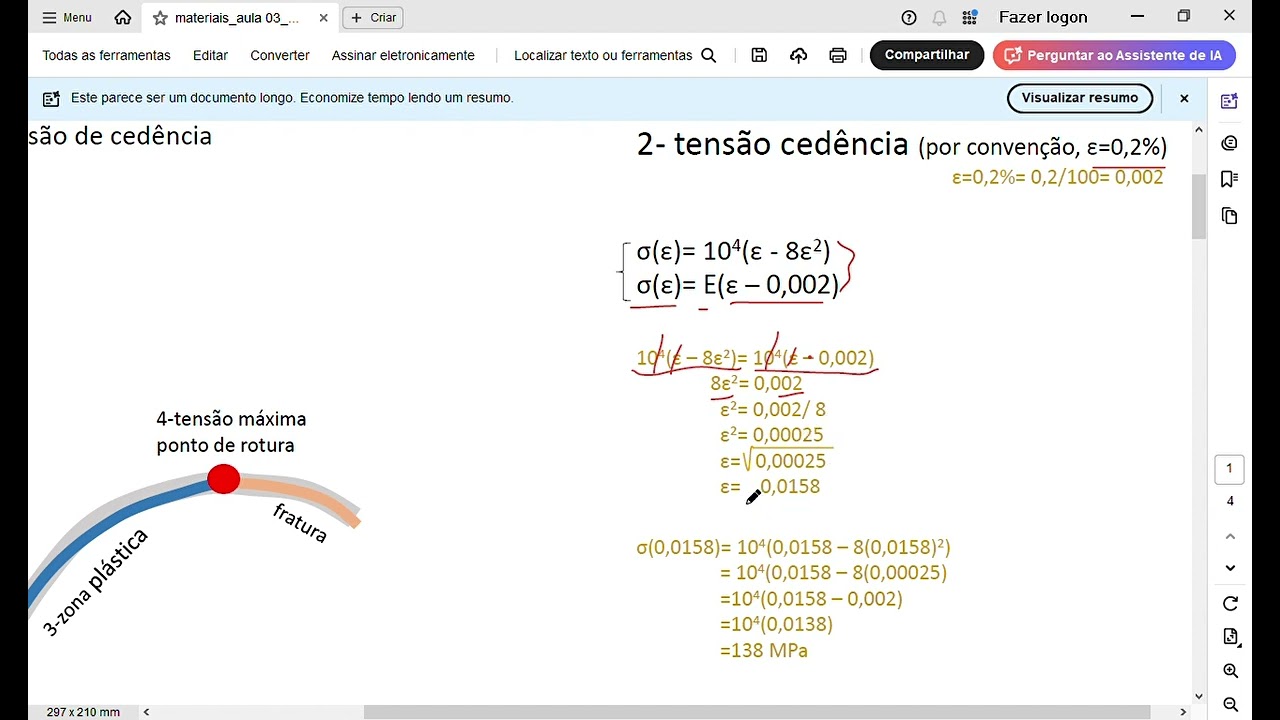Click the zoom in magnifier icon
Viewport: 1280px width, 720px height.
[x=1230, y=671]
